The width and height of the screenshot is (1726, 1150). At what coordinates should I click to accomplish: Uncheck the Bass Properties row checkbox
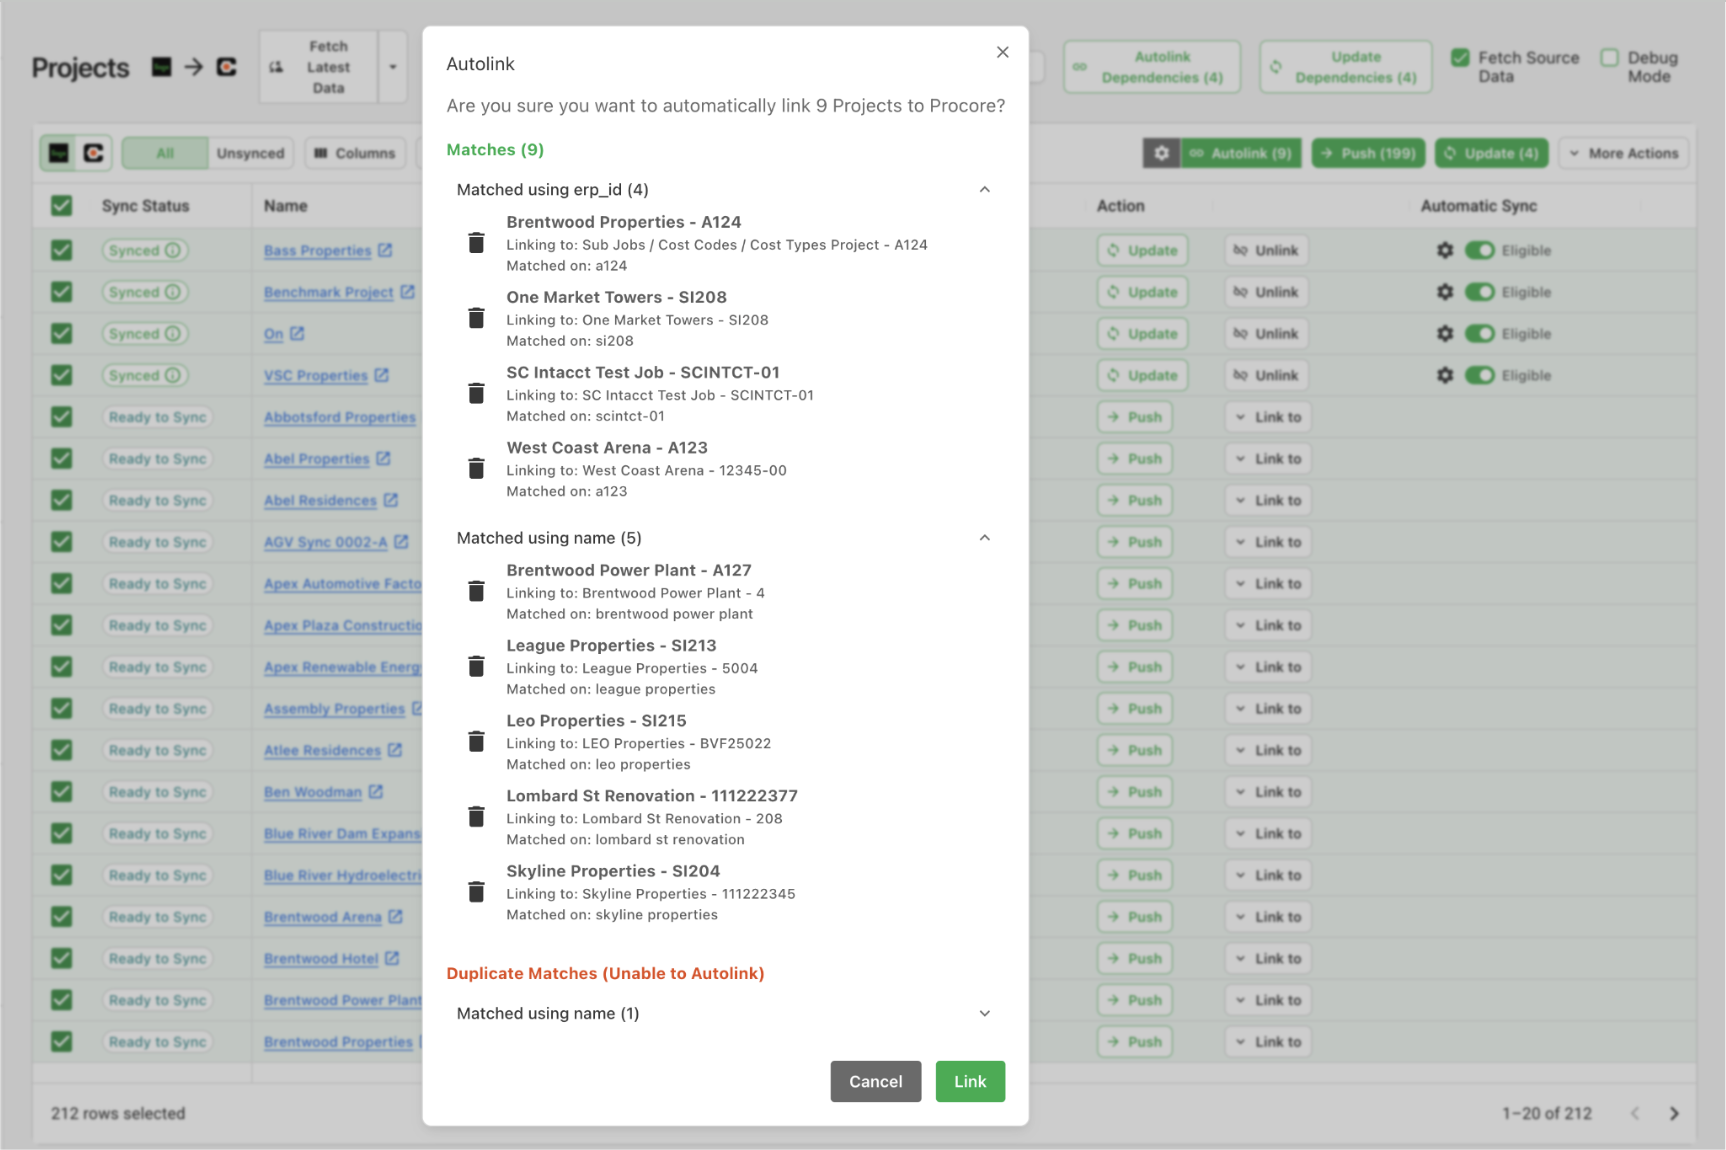[62, 250]
